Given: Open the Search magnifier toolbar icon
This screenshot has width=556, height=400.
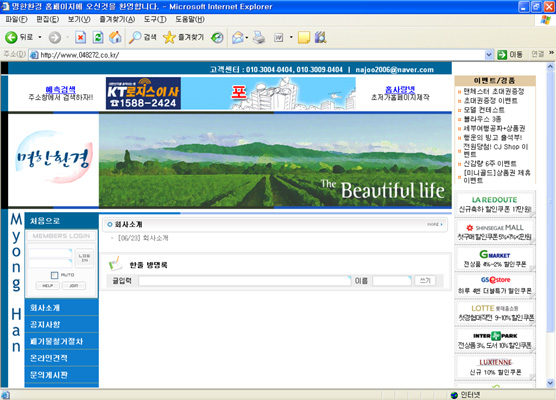Looking at the screenshot, I should point(135,37).
